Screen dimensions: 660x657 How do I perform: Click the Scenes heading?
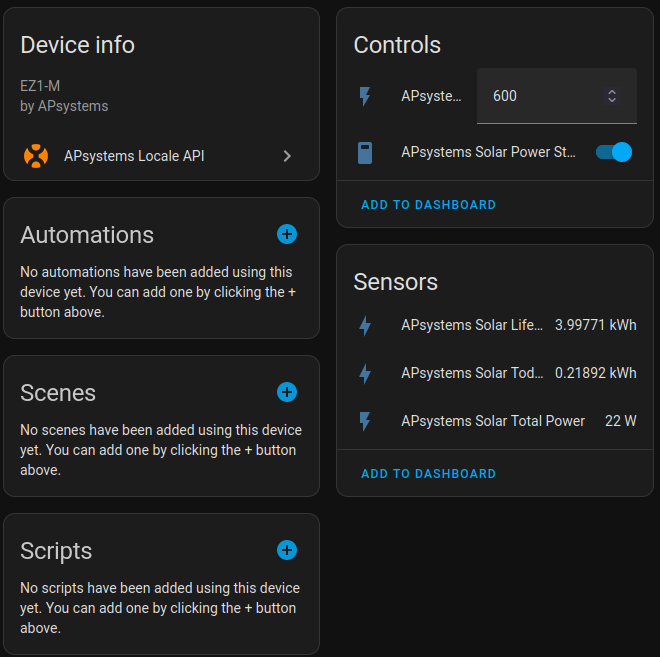[58, 393]
